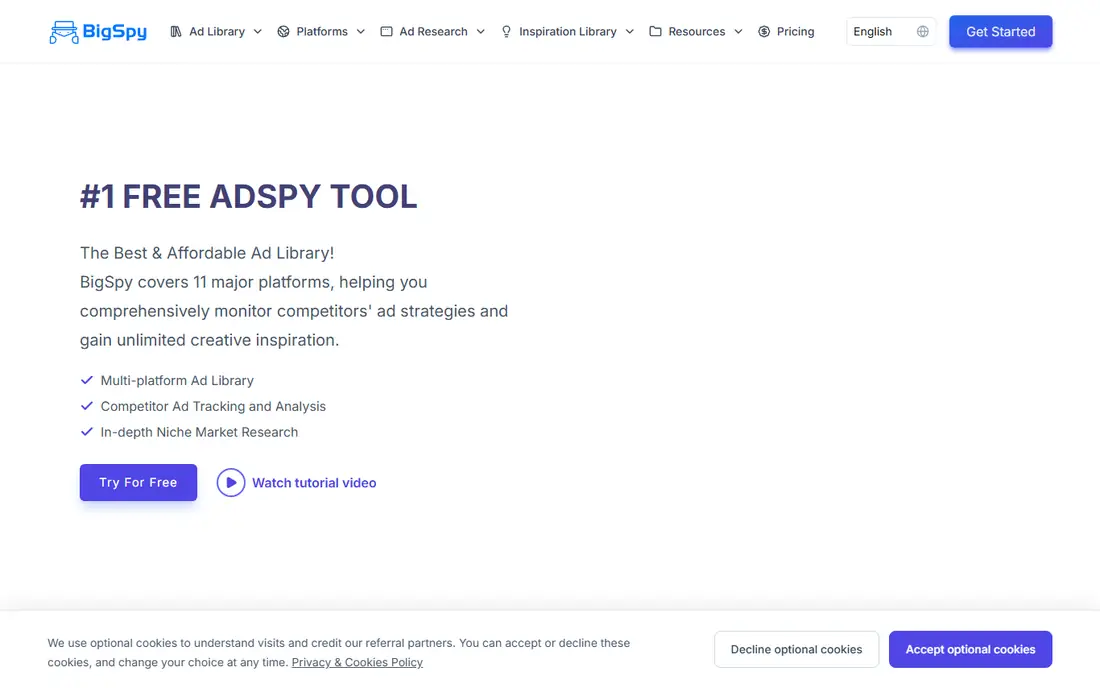Open the Platforms menu
The image size is (1100, 688).
click(x=321, y=32)
